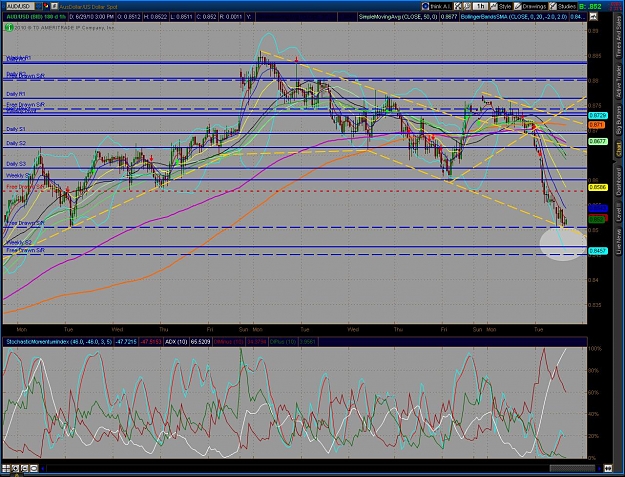Click the StochasticMomentumIndex study label

click(x=58, y=342)
